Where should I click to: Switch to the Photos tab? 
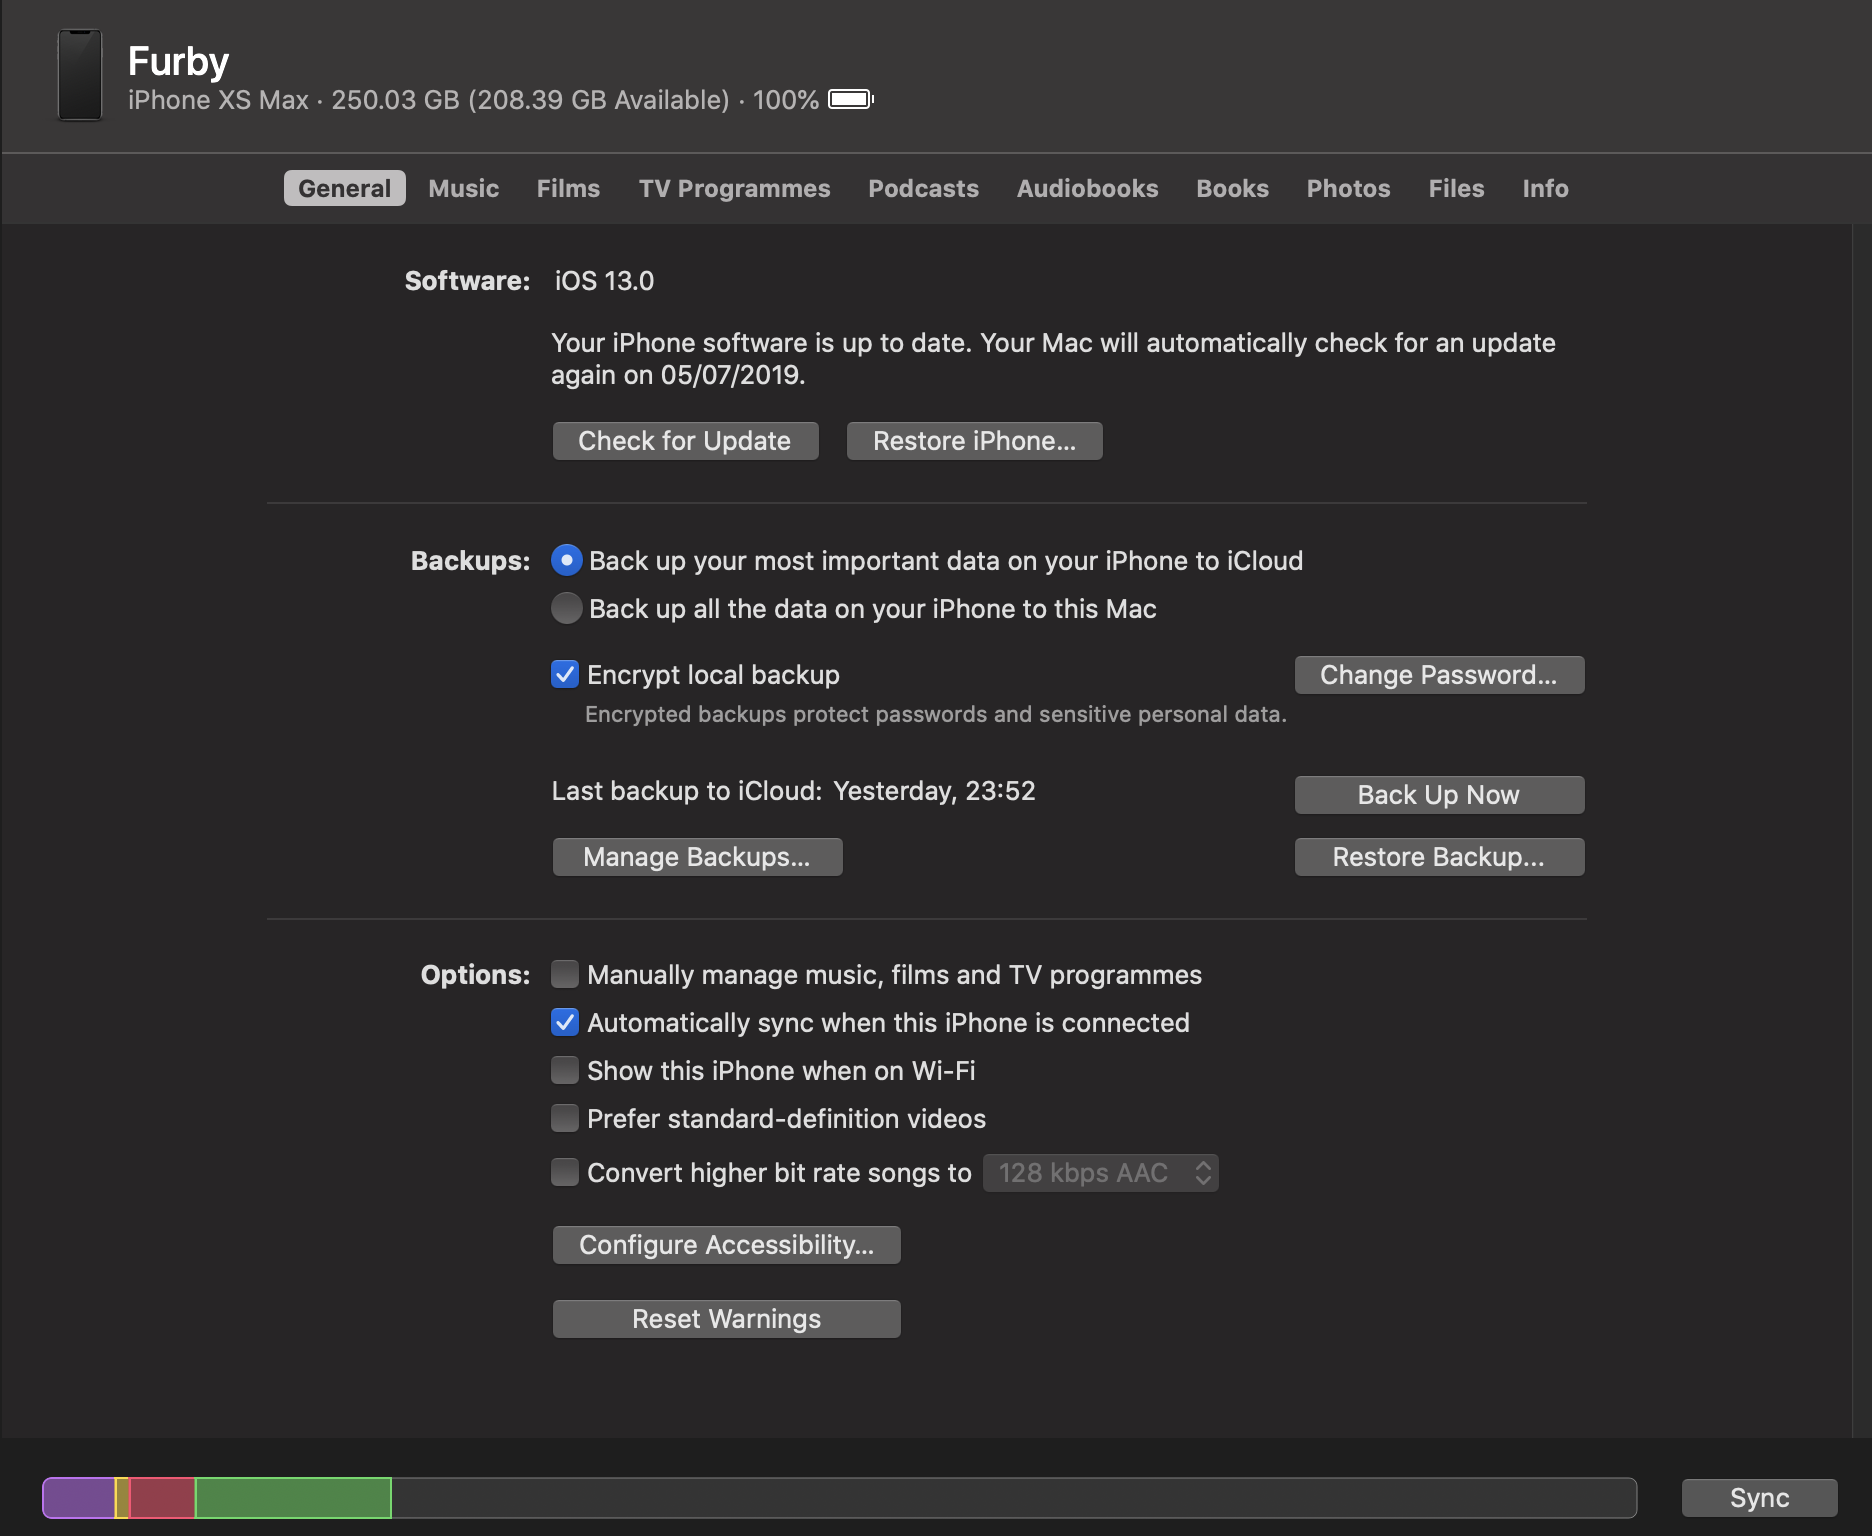pyautogui.click(x=1348, y=188)
